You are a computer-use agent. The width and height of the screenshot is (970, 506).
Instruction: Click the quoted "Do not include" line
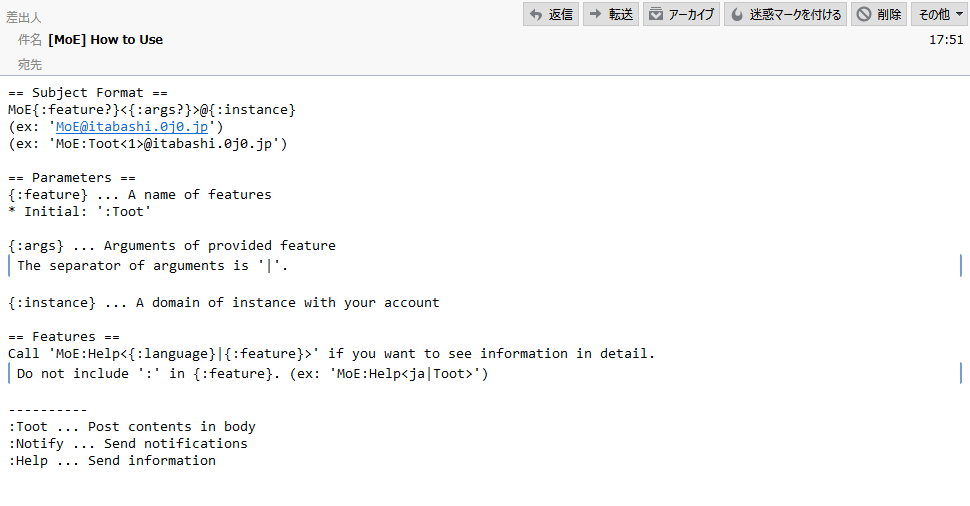coord(252,374)
